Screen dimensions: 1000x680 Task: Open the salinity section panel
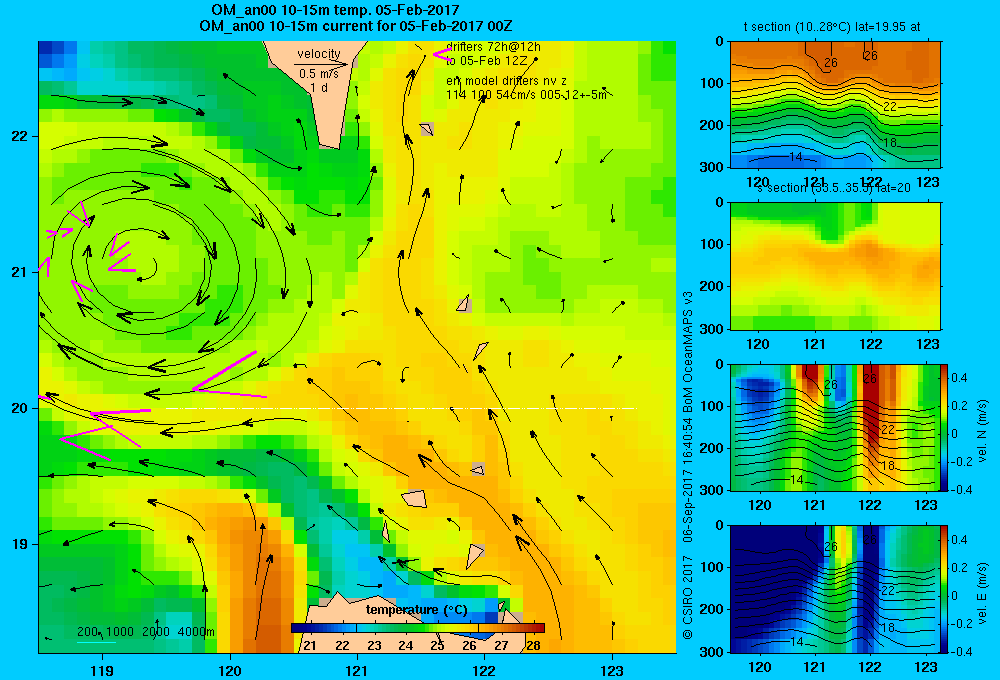tap(835, 266)
